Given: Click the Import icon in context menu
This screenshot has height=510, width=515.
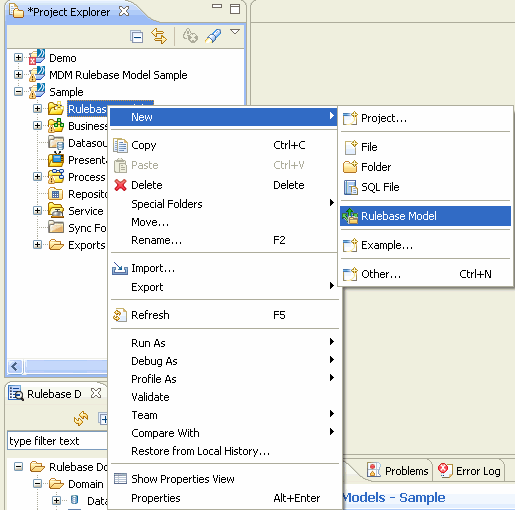Looking at the screenshot, I should point(120,268).
